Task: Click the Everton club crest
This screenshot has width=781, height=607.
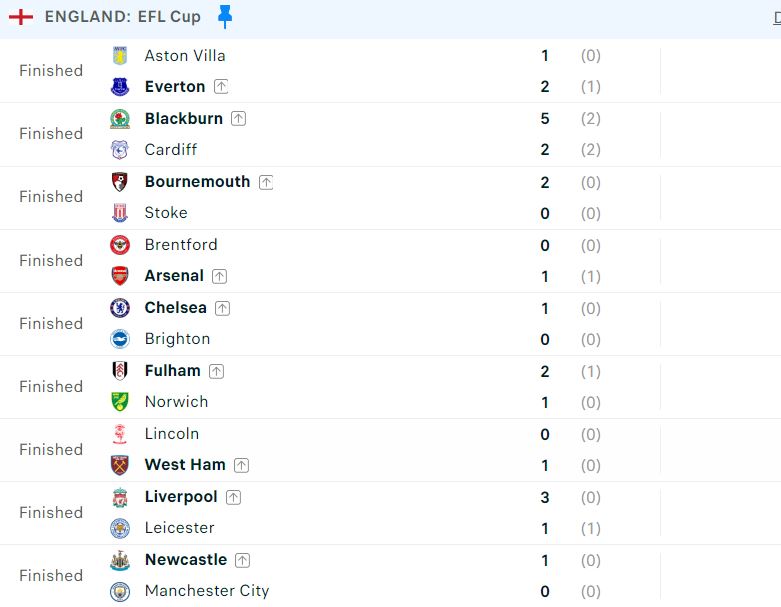Action: (120, 87)
